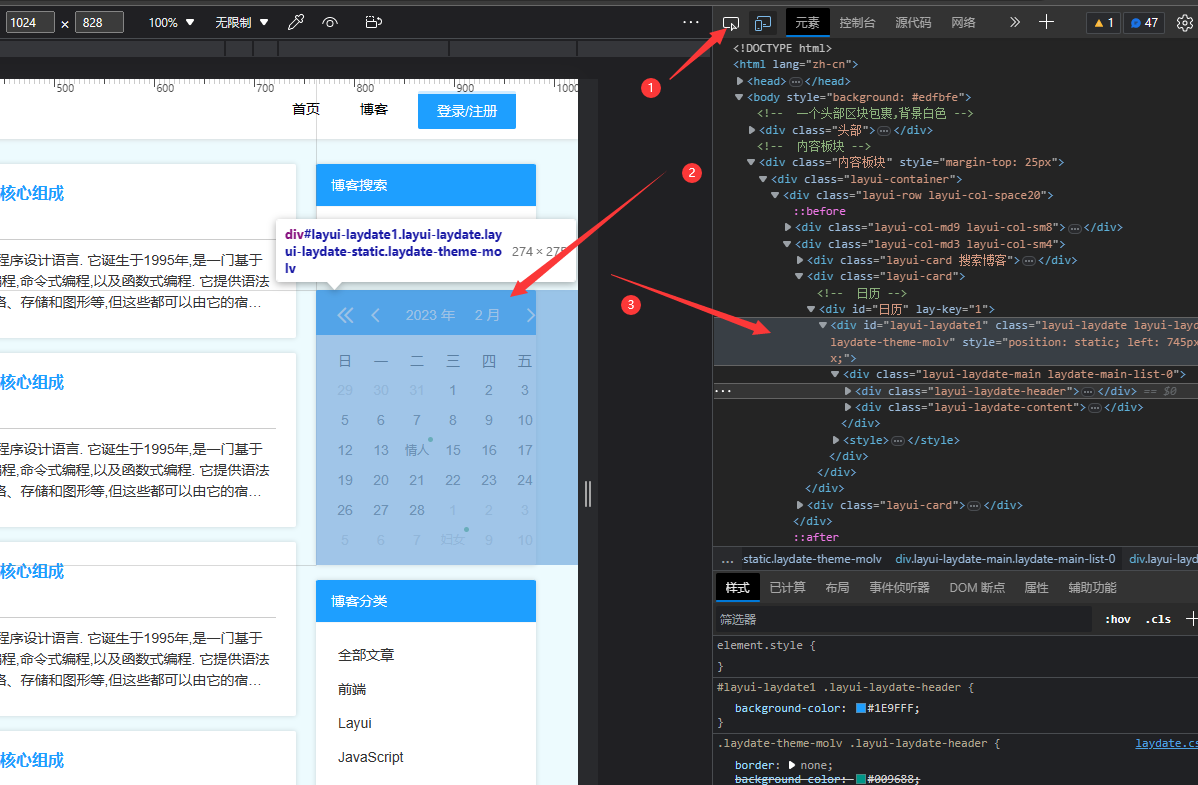Select the 前端 category

pos(352,689)
